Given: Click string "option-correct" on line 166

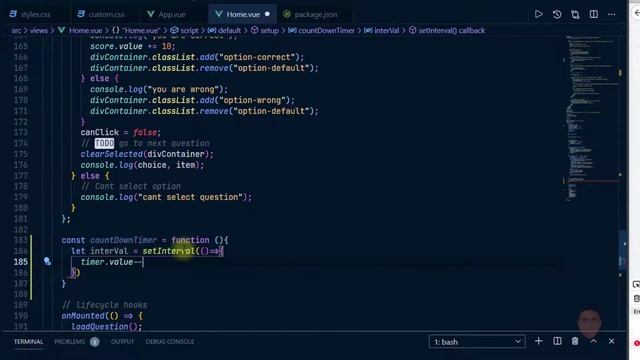Looking at the screenshot, I should (x=257, y=57).
